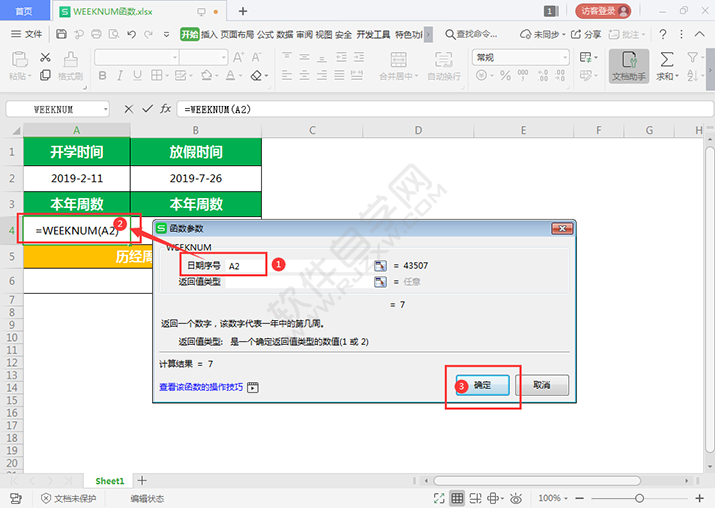Open the fill color dropdown

click(x=217, y=76)
